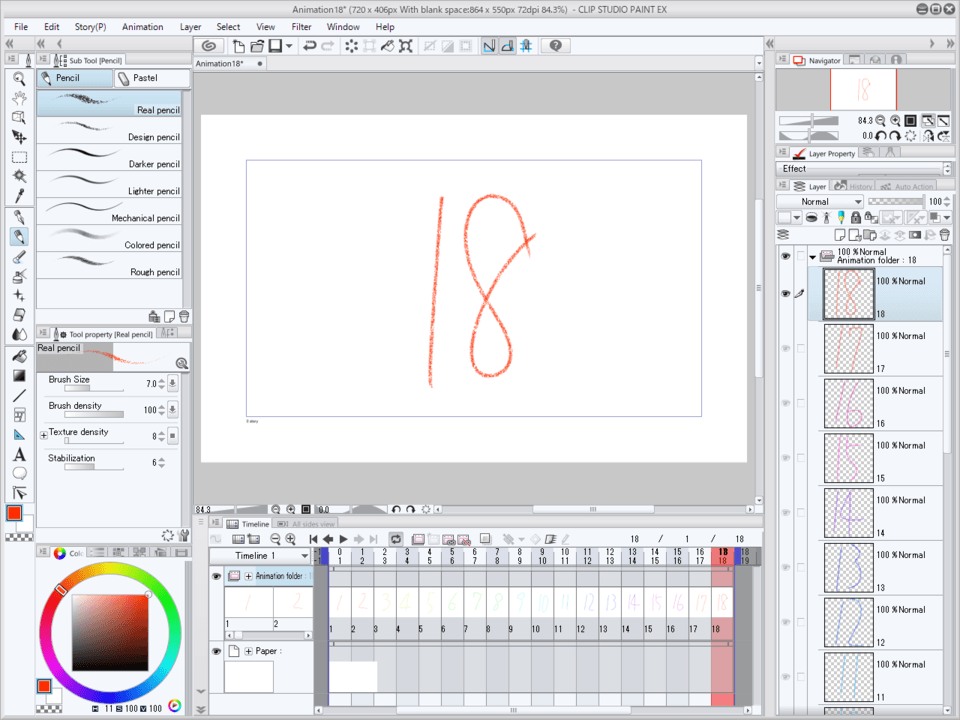Toggle visibility of the Paper track
This screenshot has width=960, height=720.
pyautogui.click(x=218, y=651)
